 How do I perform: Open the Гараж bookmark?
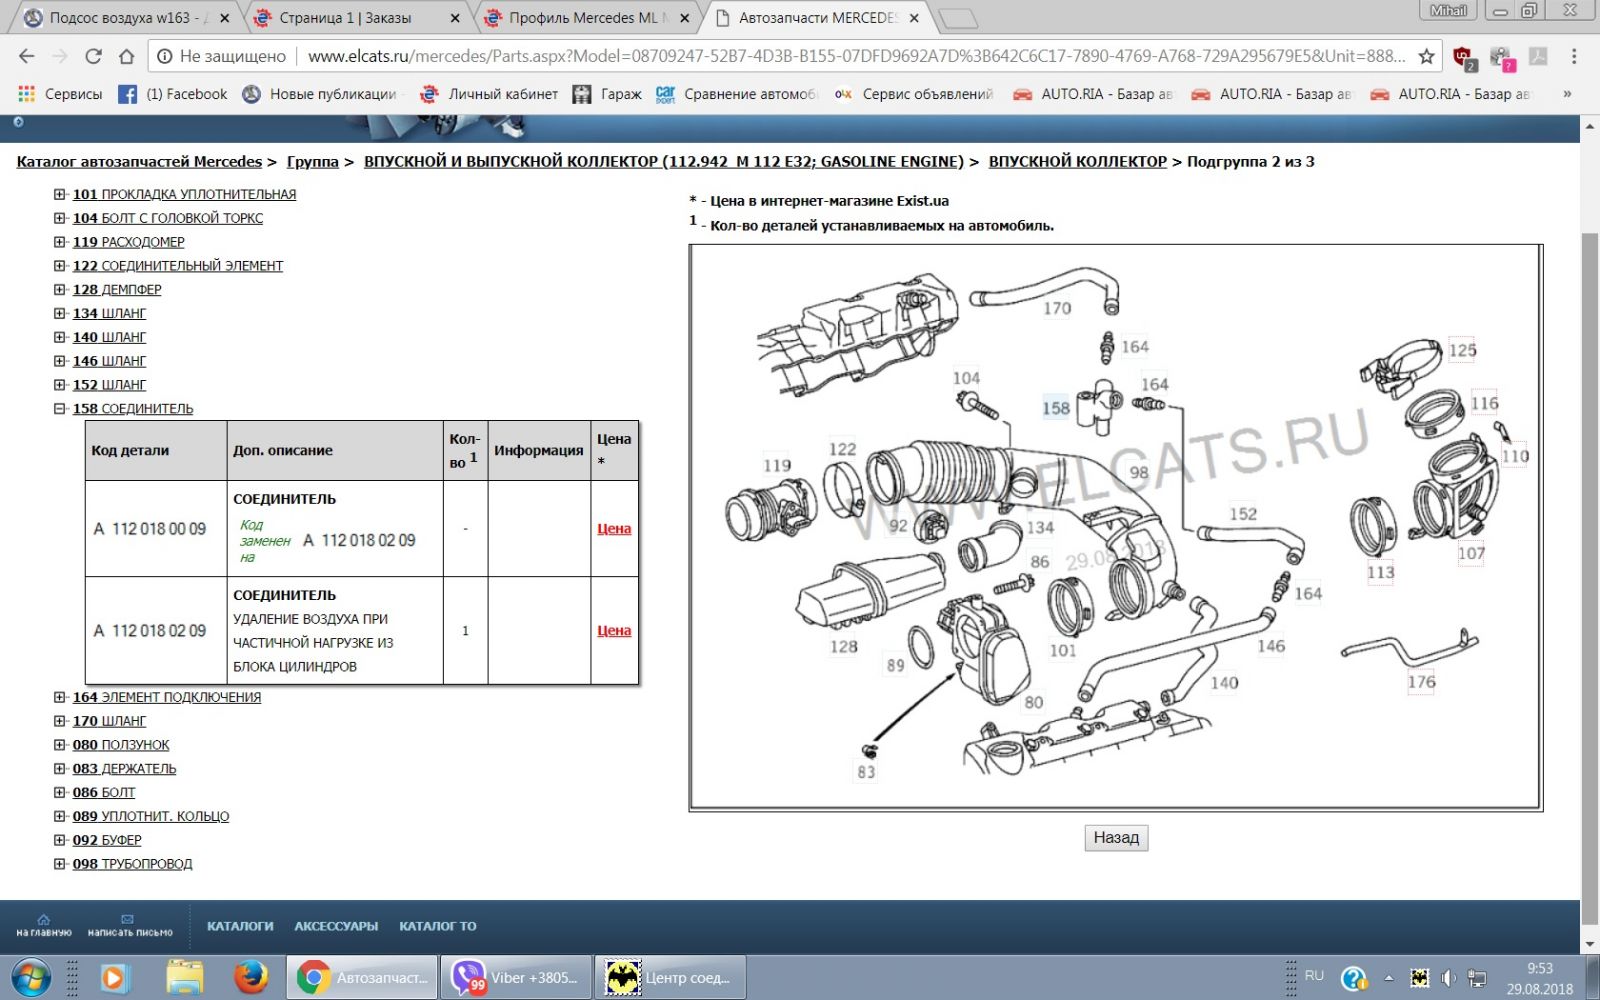607,94
